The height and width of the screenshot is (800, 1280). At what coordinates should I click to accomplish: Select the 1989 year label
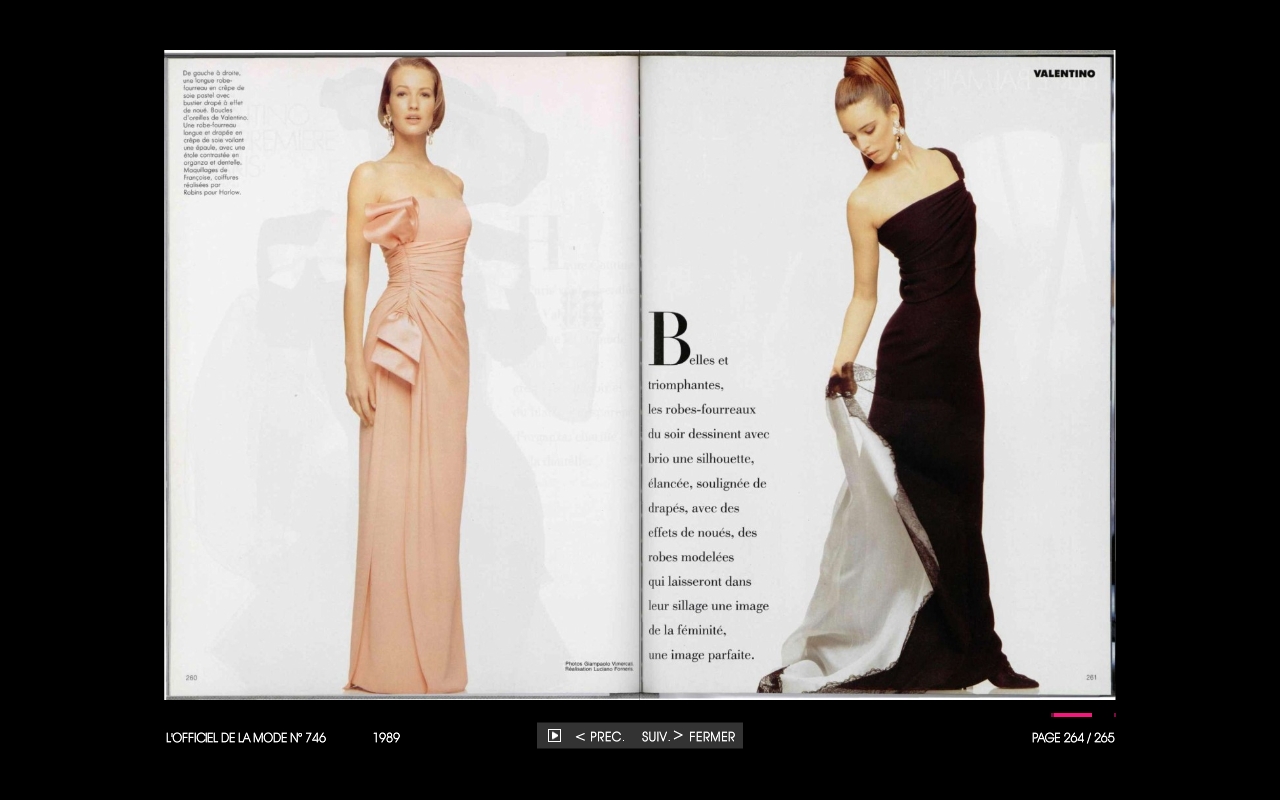pyautogui.click(x=386, y=738)
